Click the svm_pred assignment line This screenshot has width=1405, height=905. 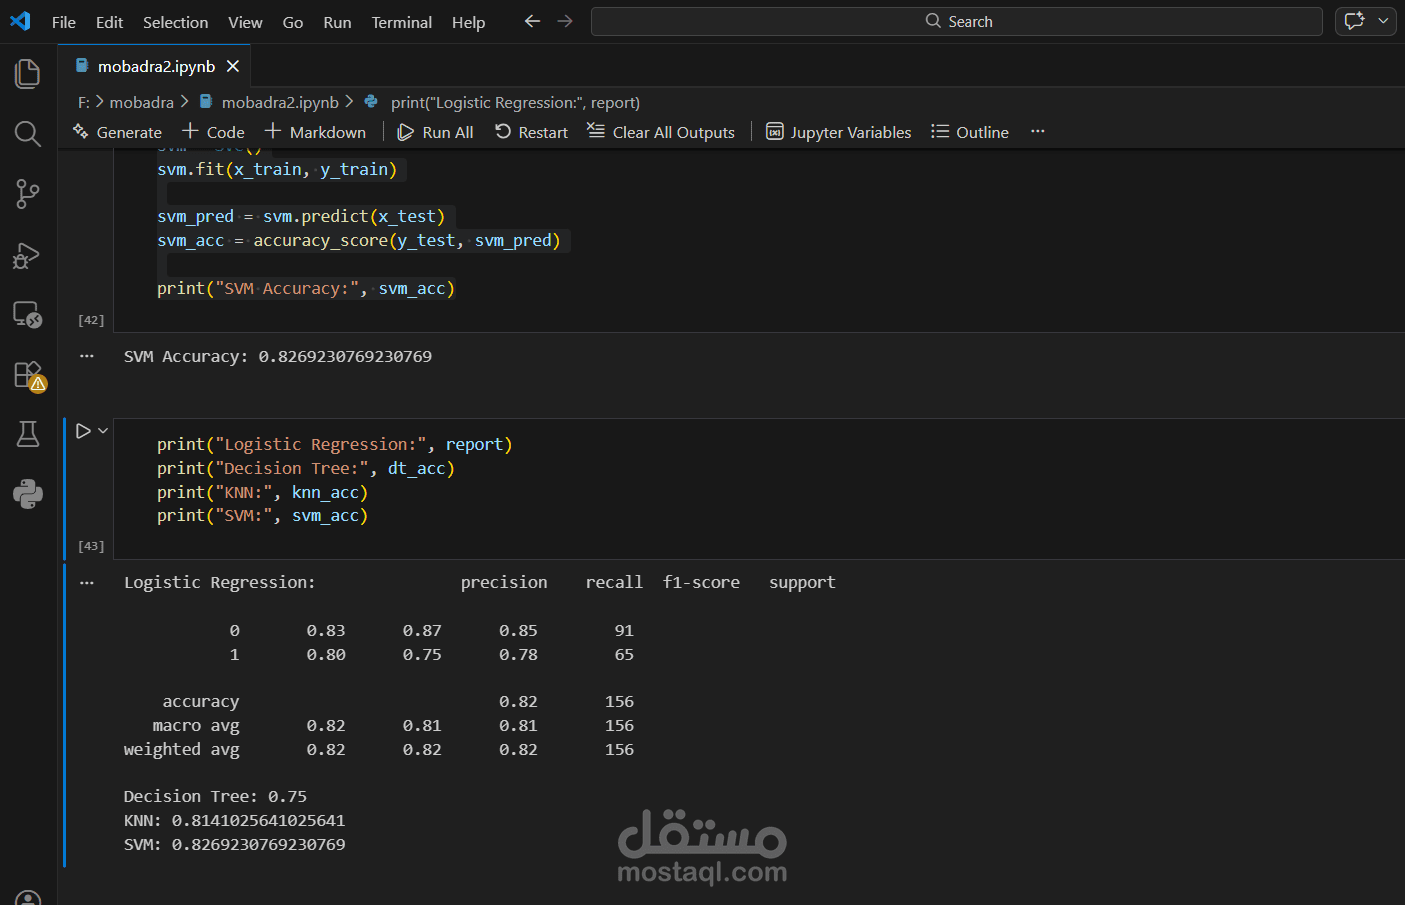[301, 216]
